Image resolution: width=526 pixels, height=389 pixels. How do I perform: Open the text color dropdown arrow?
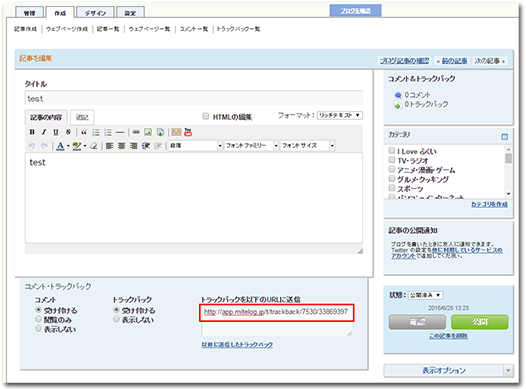pyautogui.click(x=68, y=146)
